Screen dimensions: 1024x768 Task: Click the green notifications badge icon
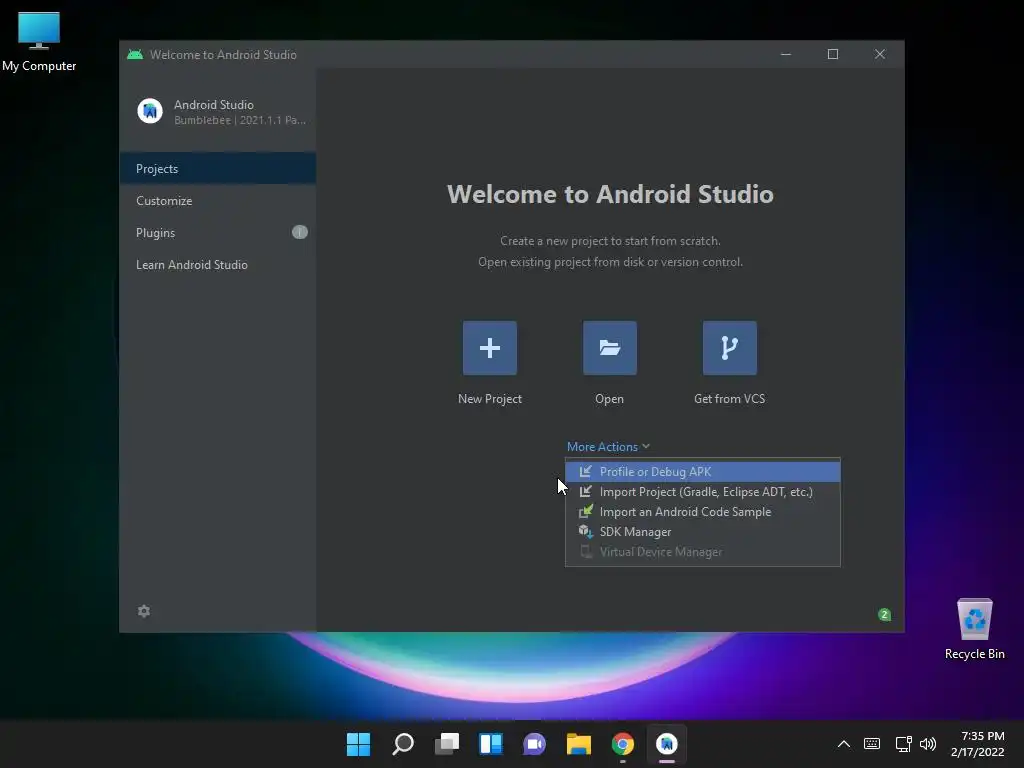884,615
